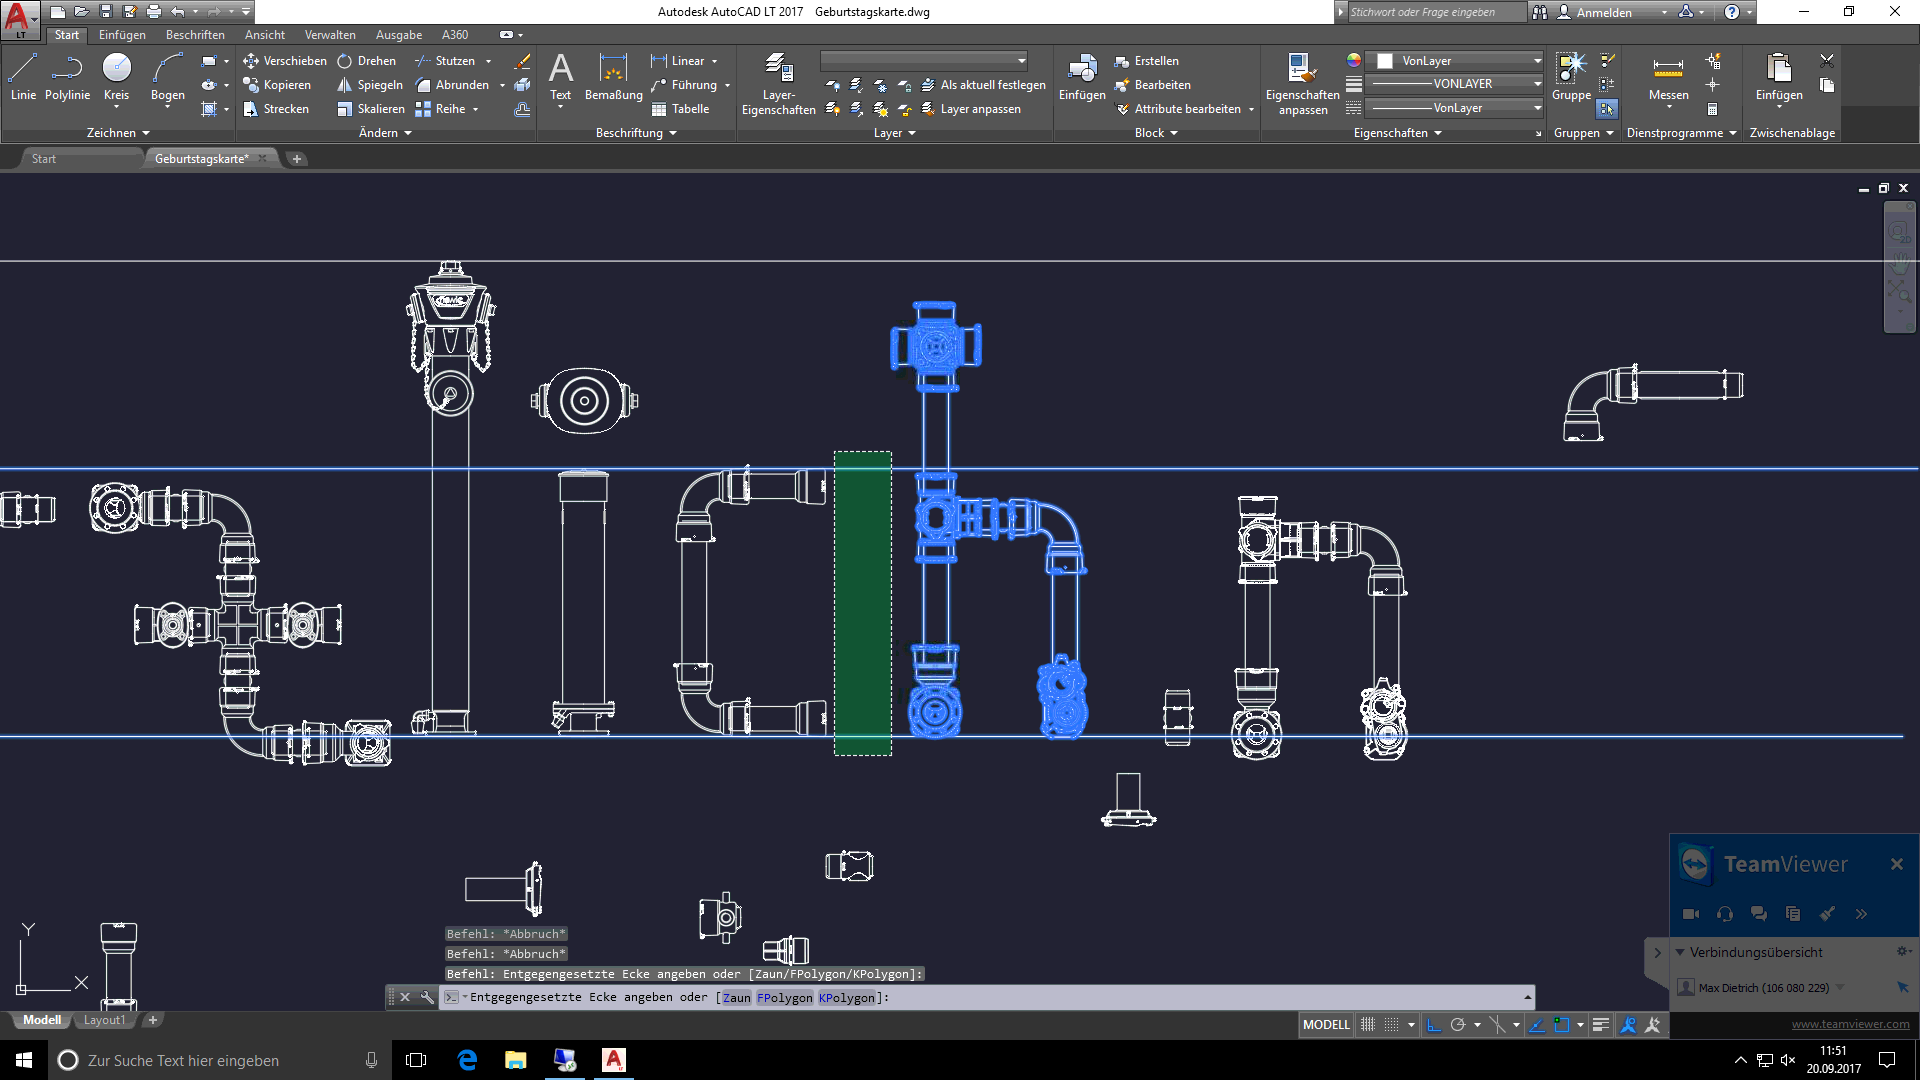
Task: Open Layer-Eigenschaften manager
Action: [779, 84]
